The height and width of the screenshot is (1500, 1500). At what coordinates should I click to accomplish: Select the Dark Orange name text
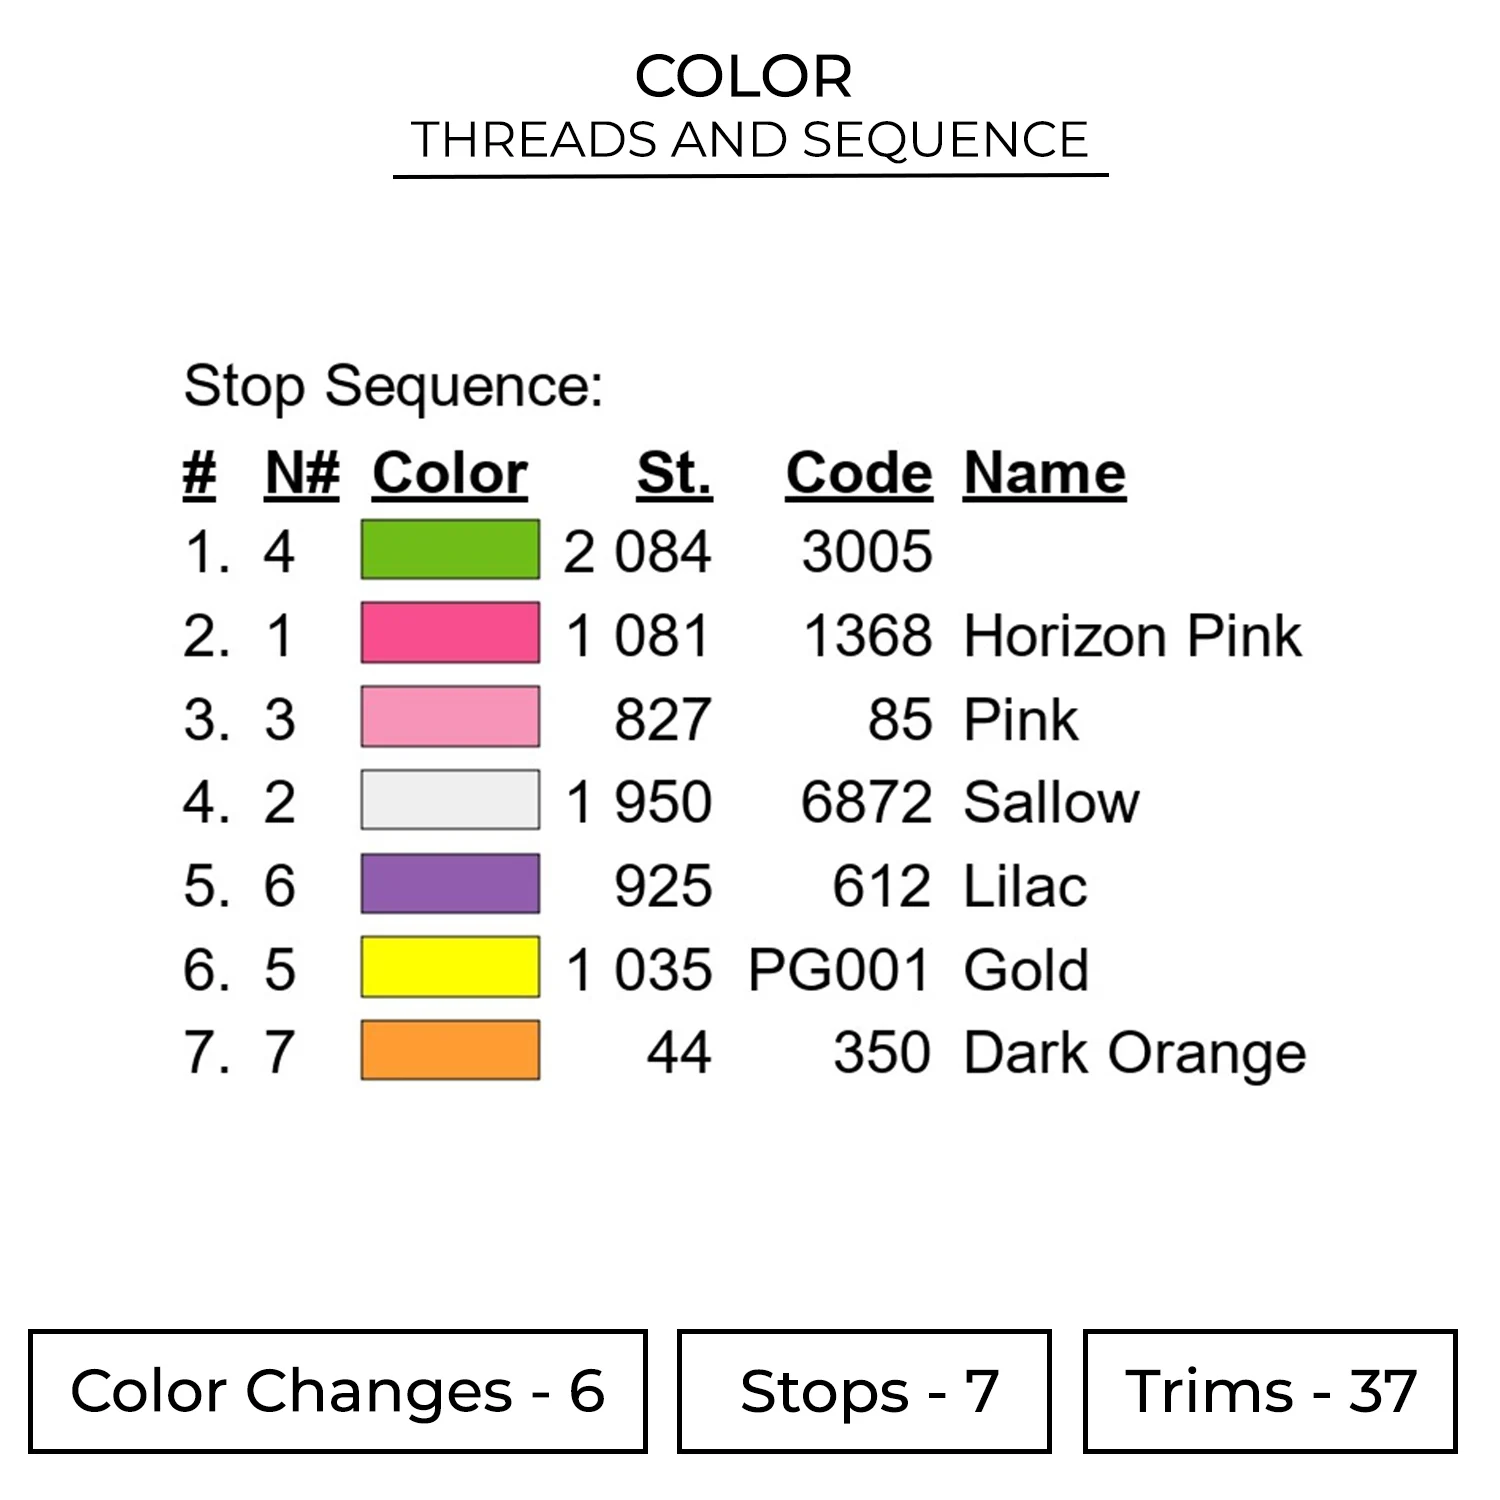click(1135, 1053)
